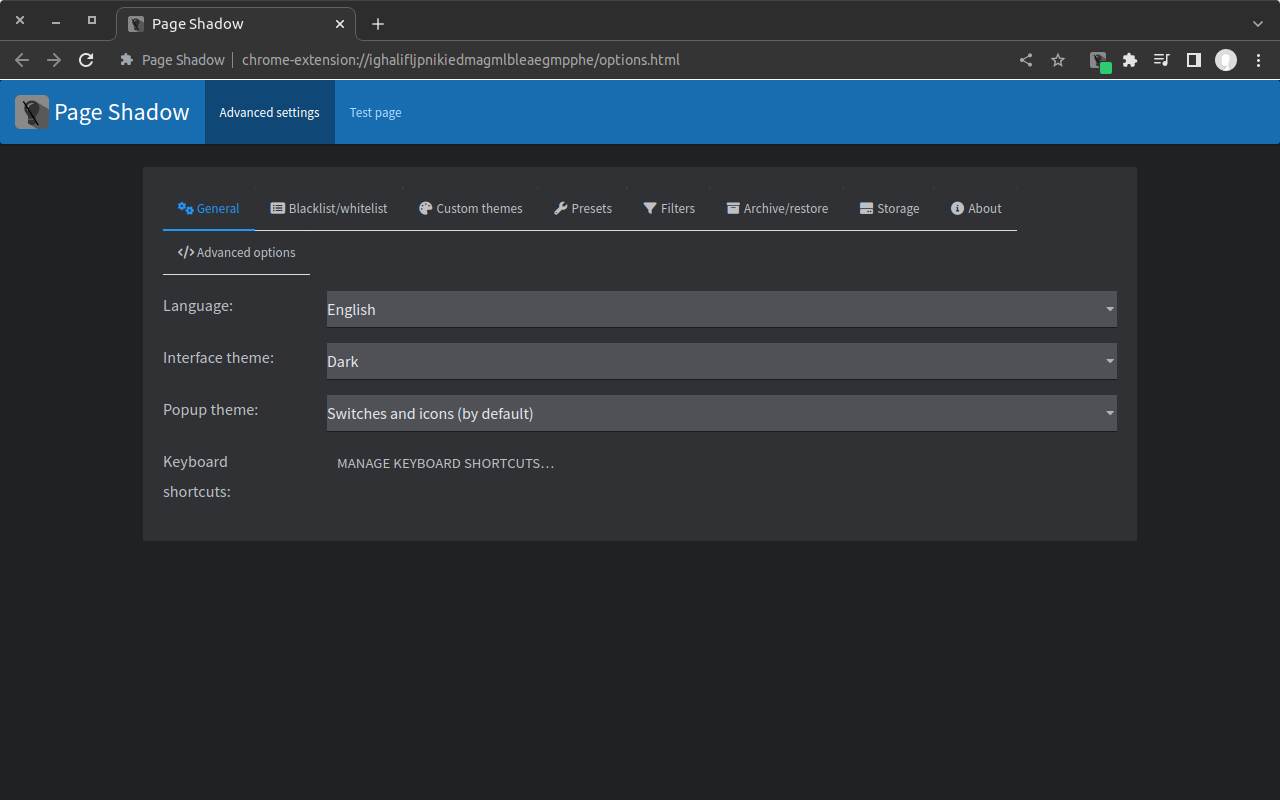
Task: Open the Blacklist/whitelist tab
Action: [x=329, y=209]
